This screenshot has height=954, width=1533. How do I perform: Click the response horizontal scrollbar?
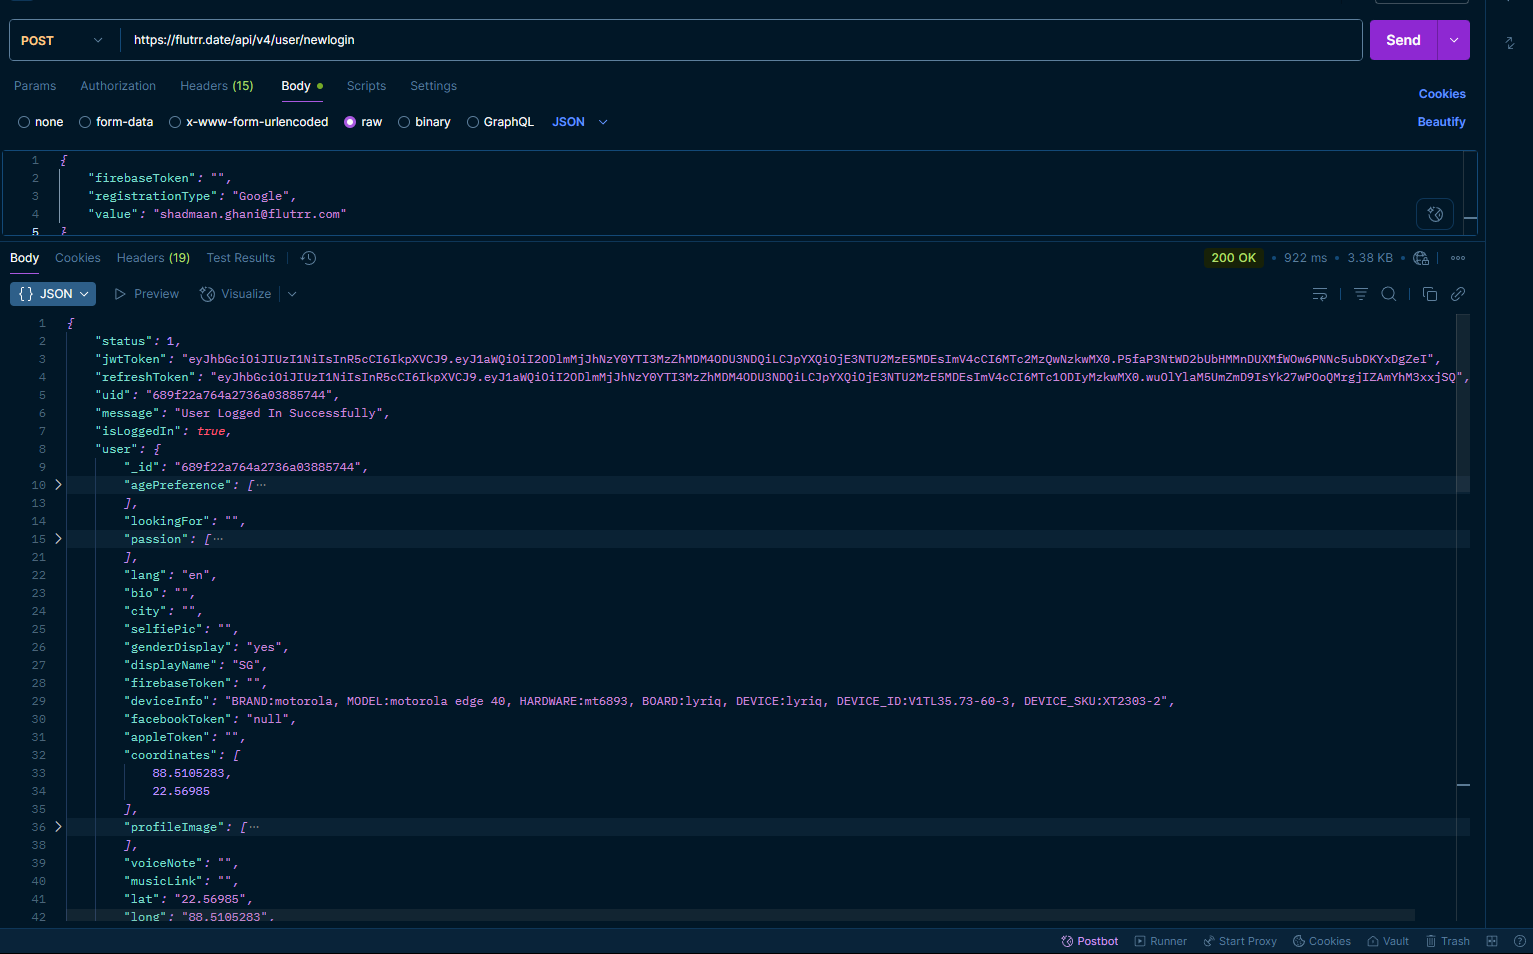tap(740, 915)
